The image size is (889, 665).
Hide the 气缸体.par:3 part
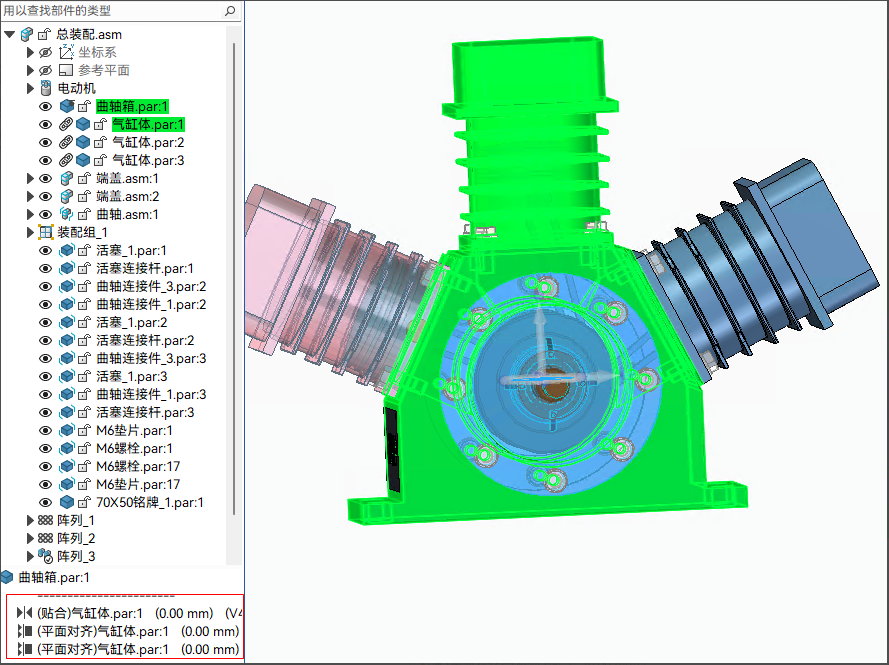(x=45, y=160)
